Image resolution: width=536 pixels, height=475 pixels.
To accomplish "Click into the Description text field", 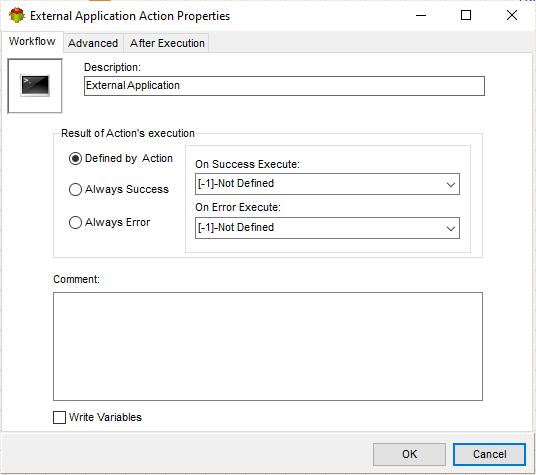I will coord(284,86).
